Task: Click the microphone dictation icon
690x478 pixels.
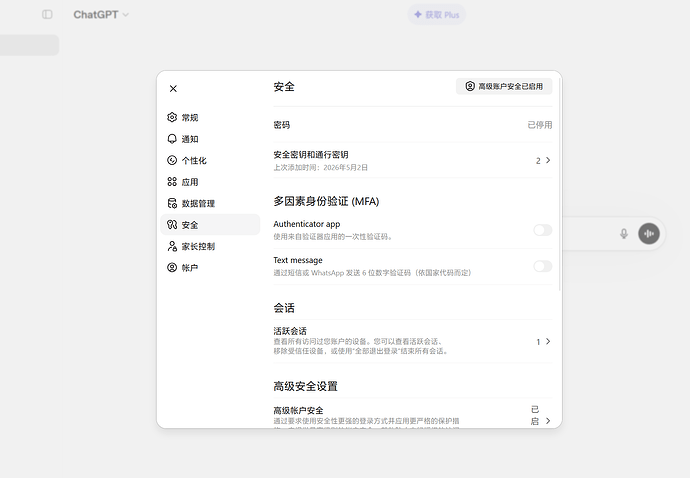Action: click(x=624, y=234)
